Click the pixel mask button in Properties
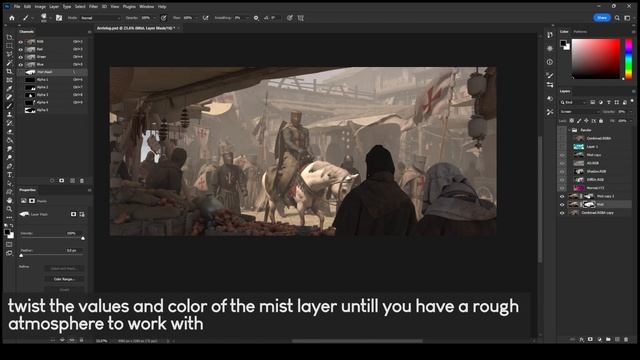640x360 pixels. [x=73, y=214]
